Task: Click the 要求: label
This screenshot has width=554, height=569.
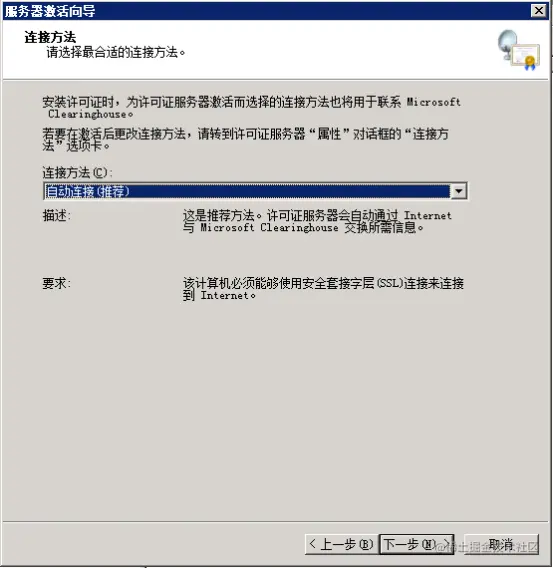Action: (57, 283)
